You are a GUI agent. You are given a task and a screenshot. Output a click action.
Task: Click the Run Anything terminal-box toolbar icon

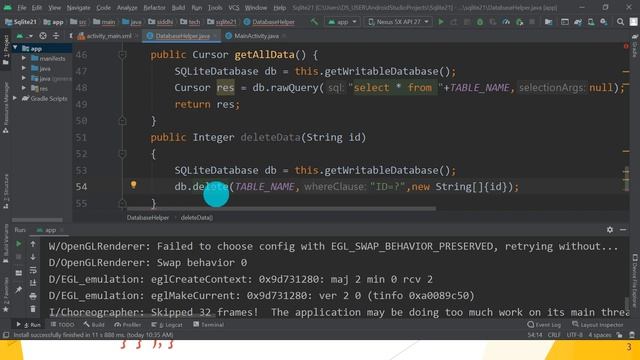pos(564,22)
